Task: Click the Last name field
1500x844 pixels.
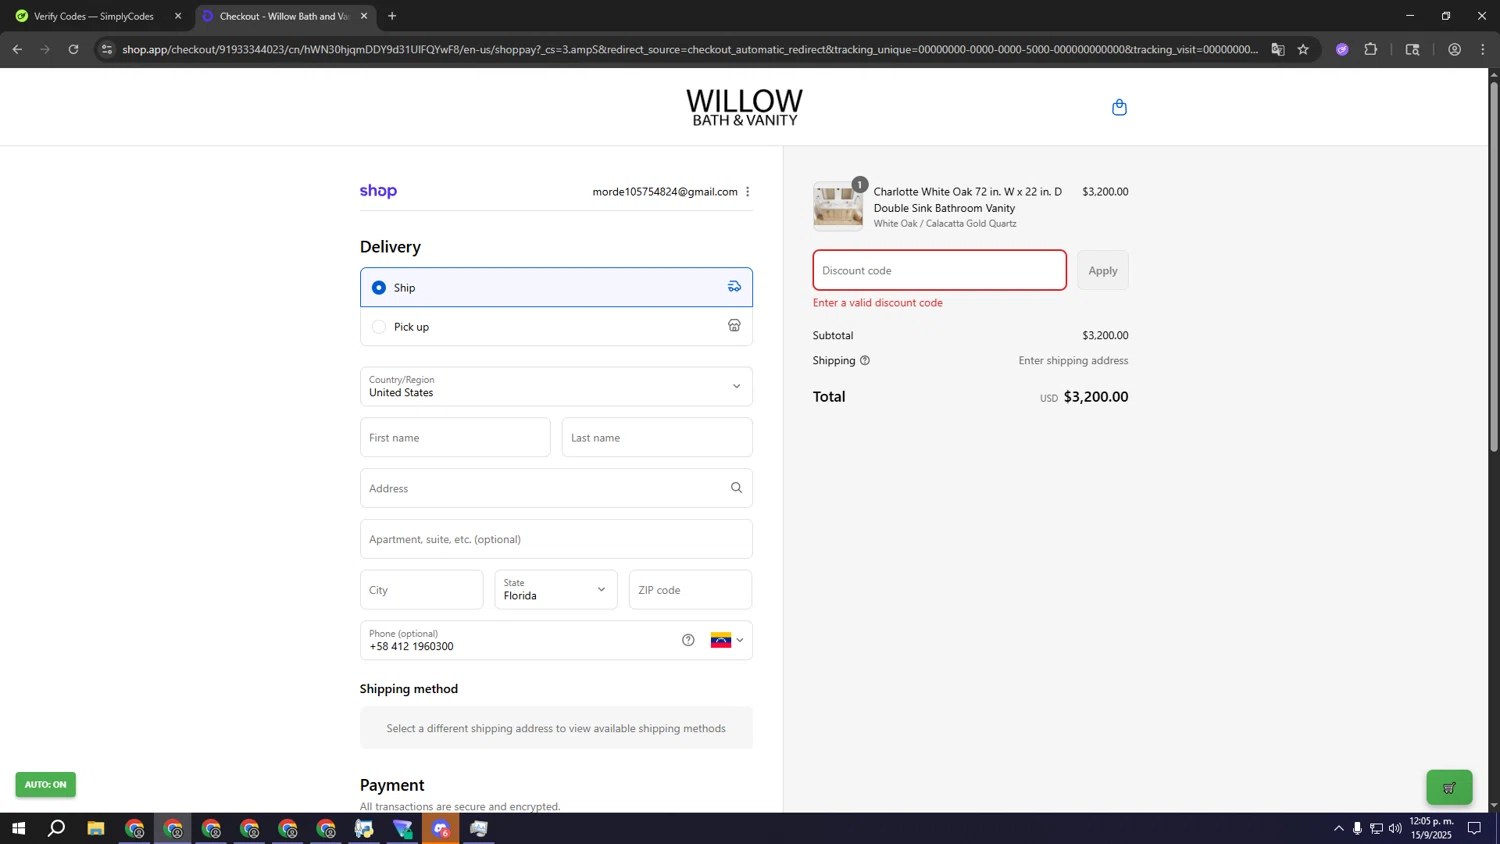Action: point(657,438)
